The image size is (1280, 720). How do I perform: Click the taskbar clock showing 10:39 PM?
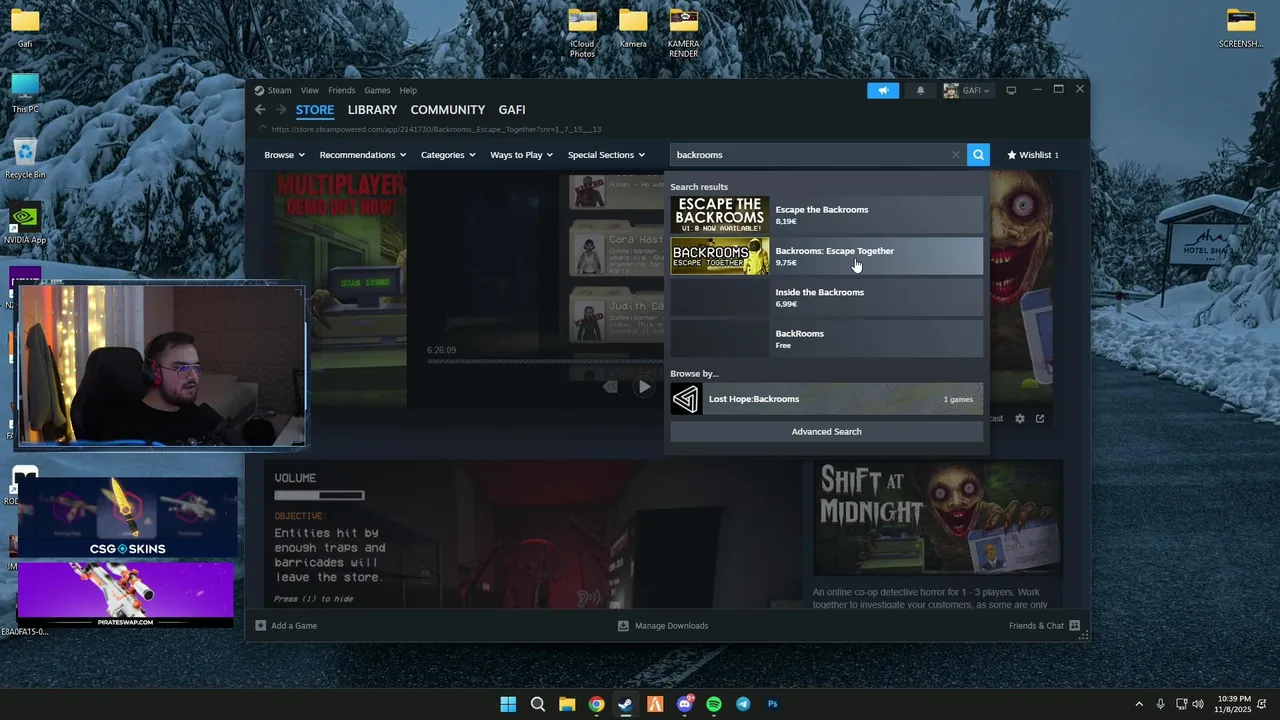(1233, 704)
